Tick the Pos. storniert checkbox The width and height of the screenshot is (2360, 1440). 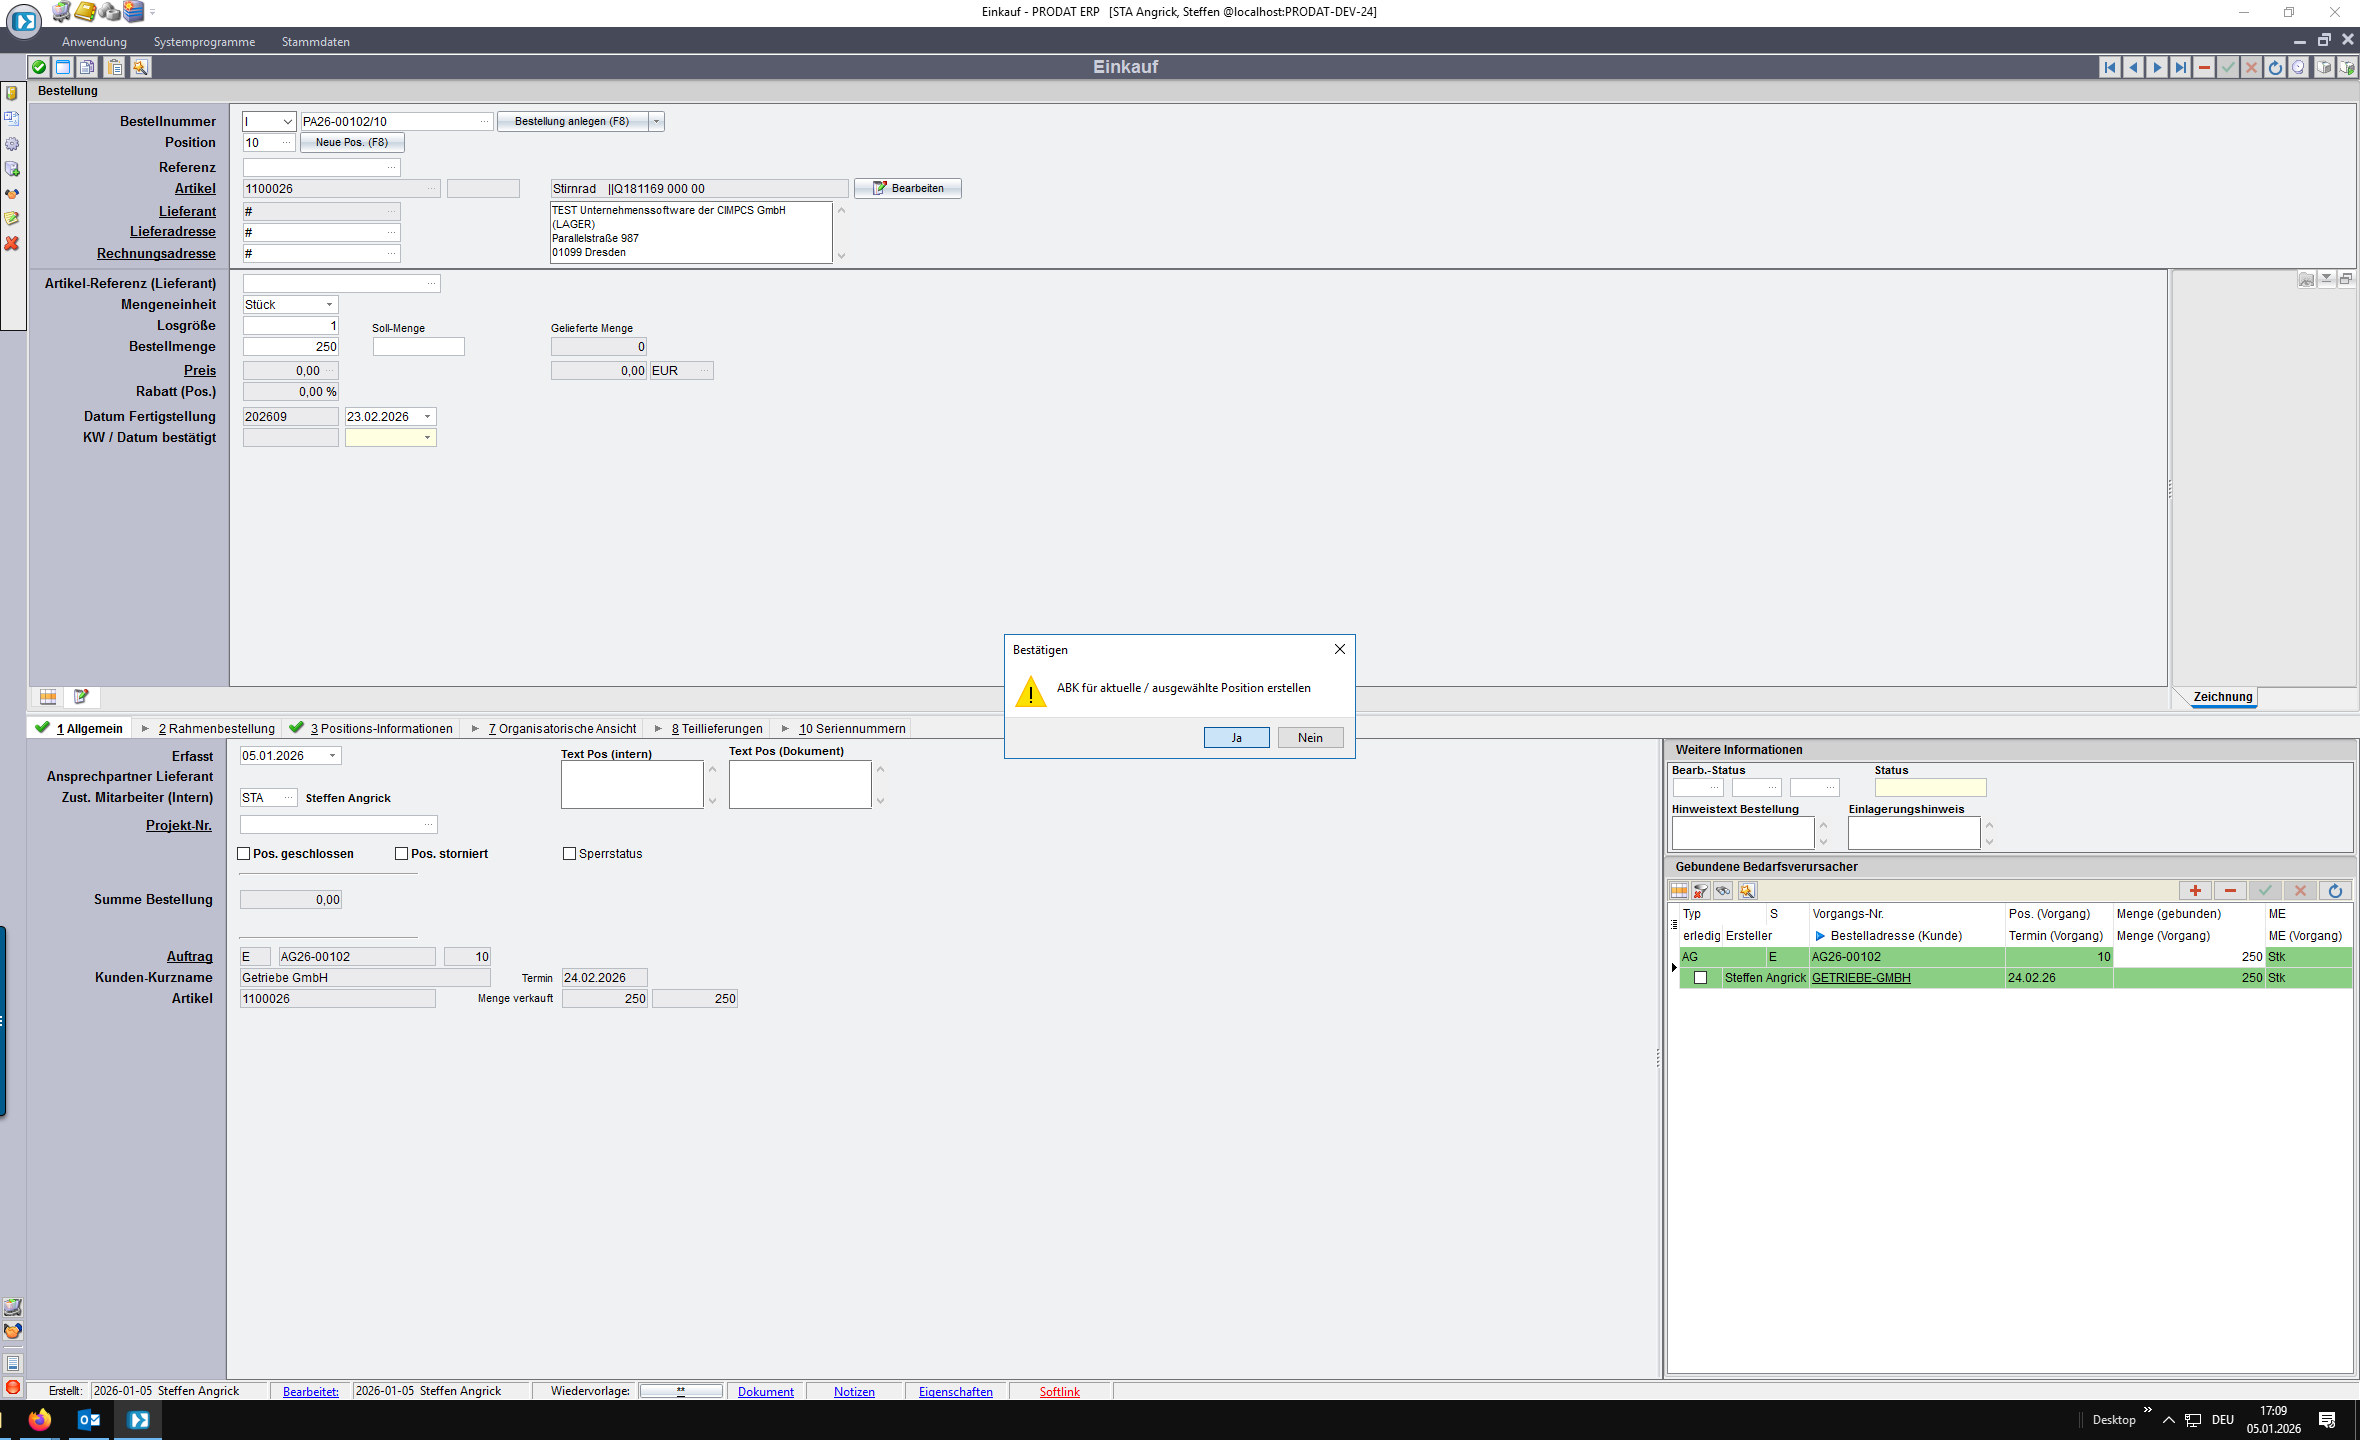401,853
